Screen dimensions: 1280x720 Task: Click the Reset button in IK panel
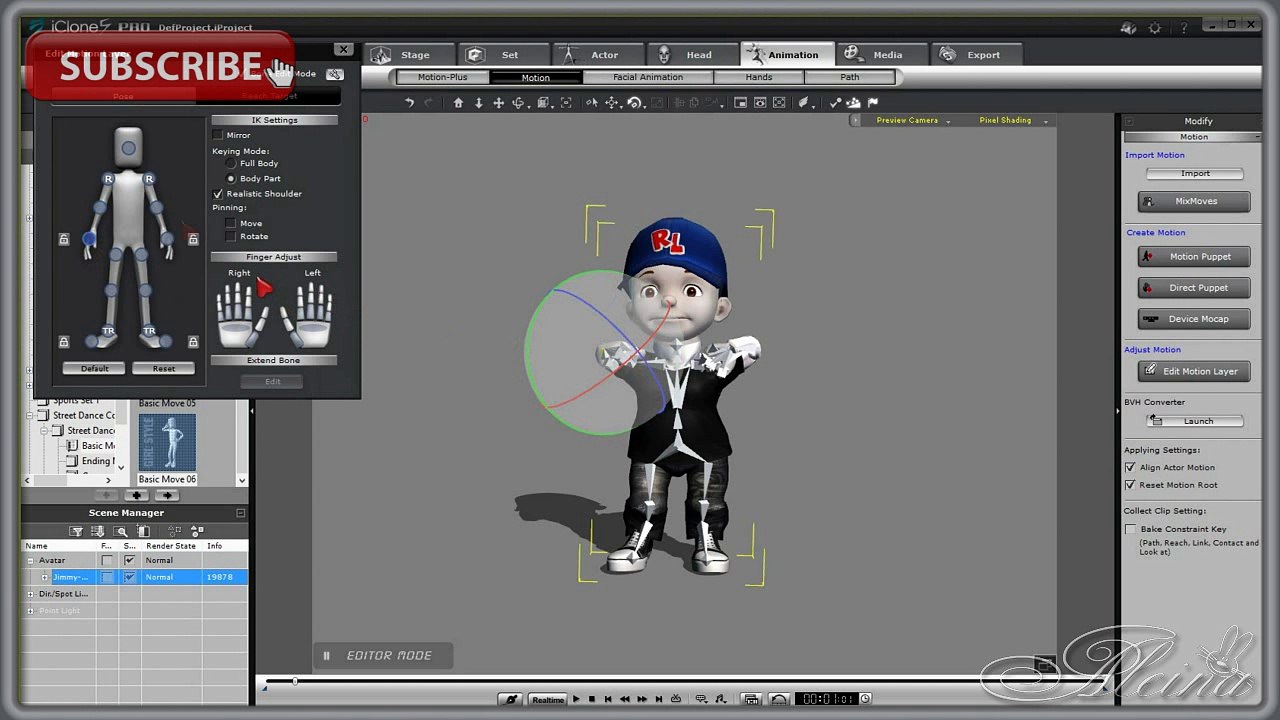click(x=164, y=368)
